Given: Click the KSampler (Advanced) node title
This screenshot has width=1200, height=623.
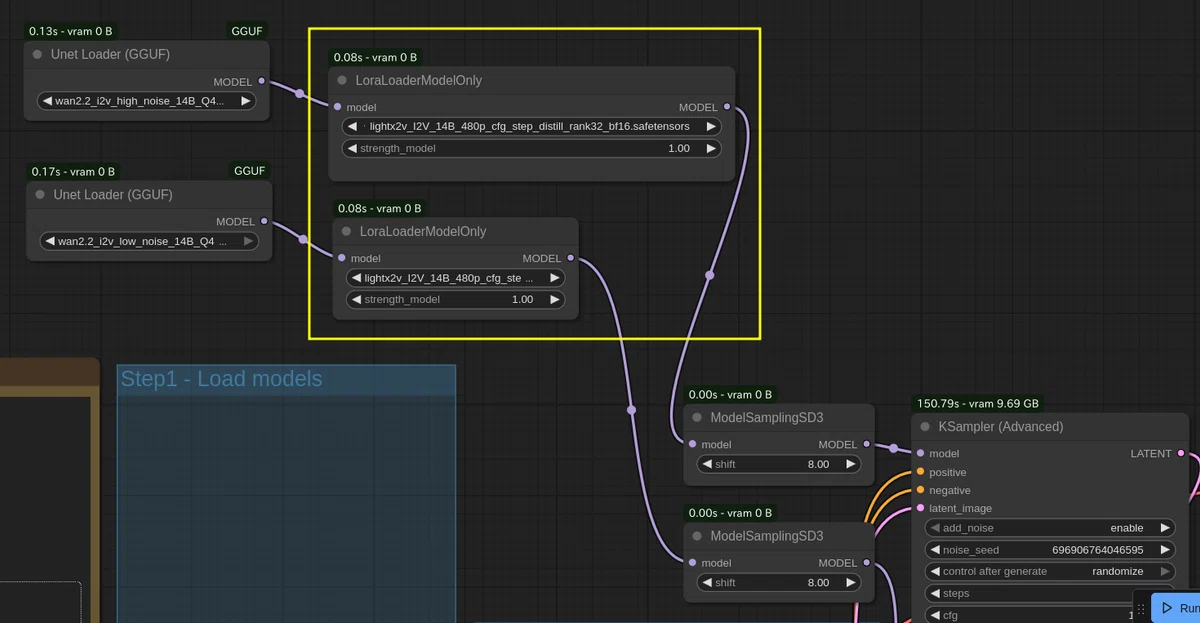Looking at the screenshot, I should [1000, 426].
